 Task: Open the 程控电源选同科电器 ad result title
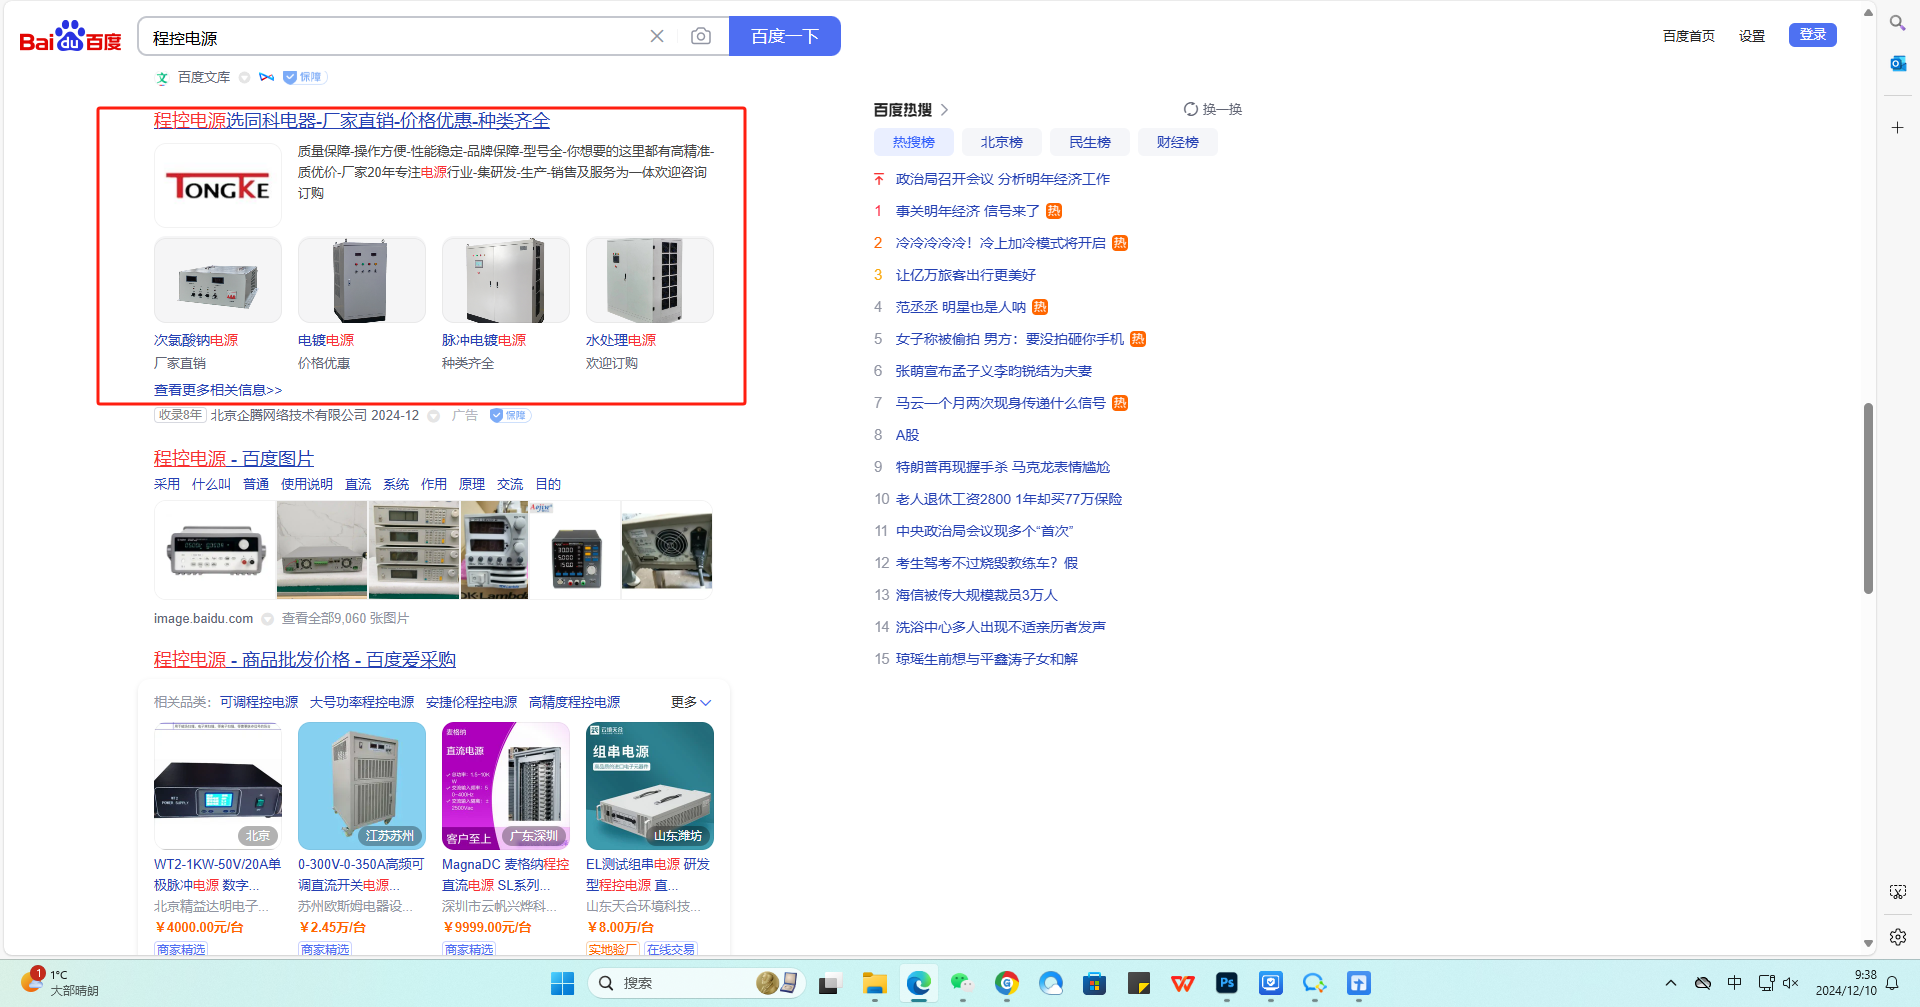click(352, 121)
